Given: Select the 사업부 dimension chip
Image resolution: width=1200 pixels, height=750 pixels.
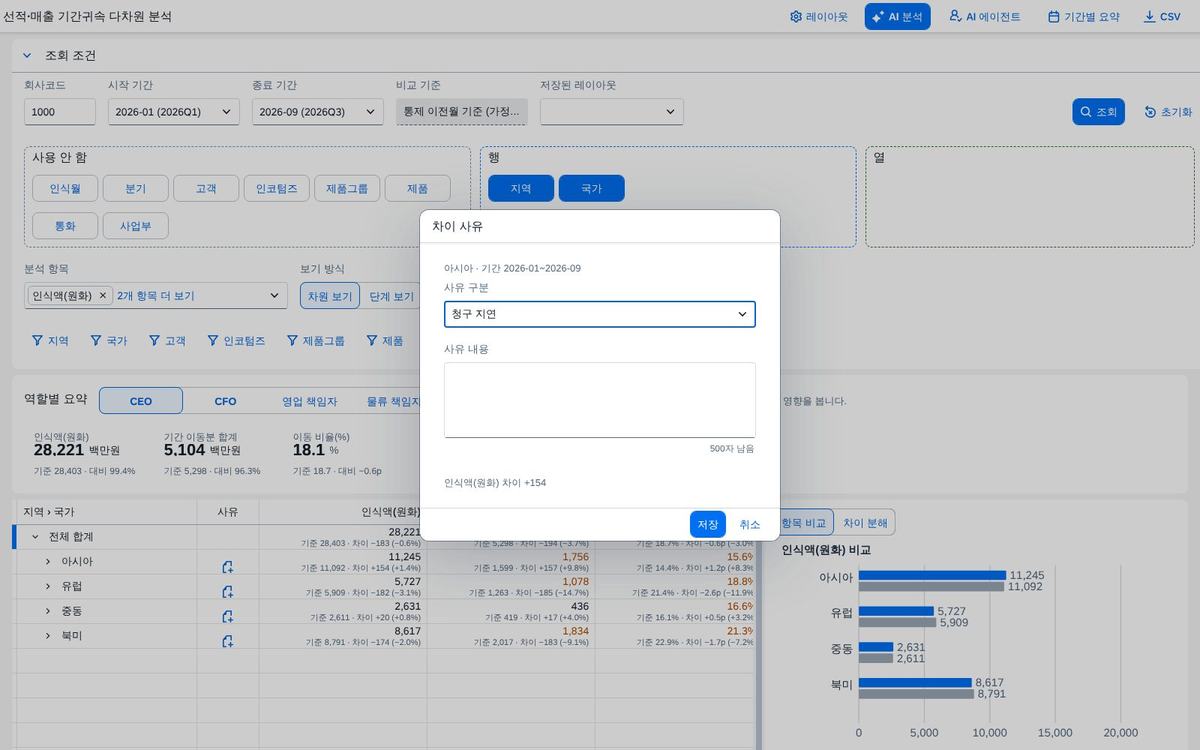Looking at the screenshot, I should pos(136,225).
